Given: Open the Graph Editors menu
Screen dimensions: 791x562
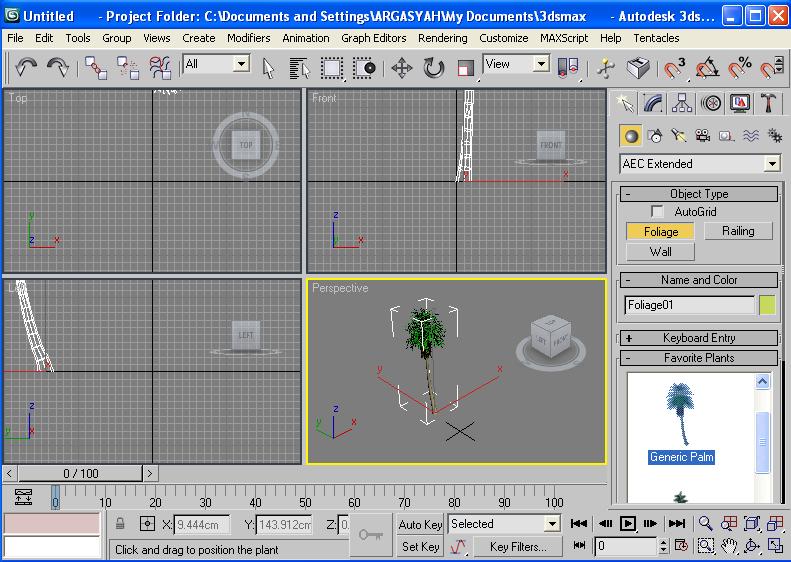Looking at the screenshot, I should click(x=373, y=38).
